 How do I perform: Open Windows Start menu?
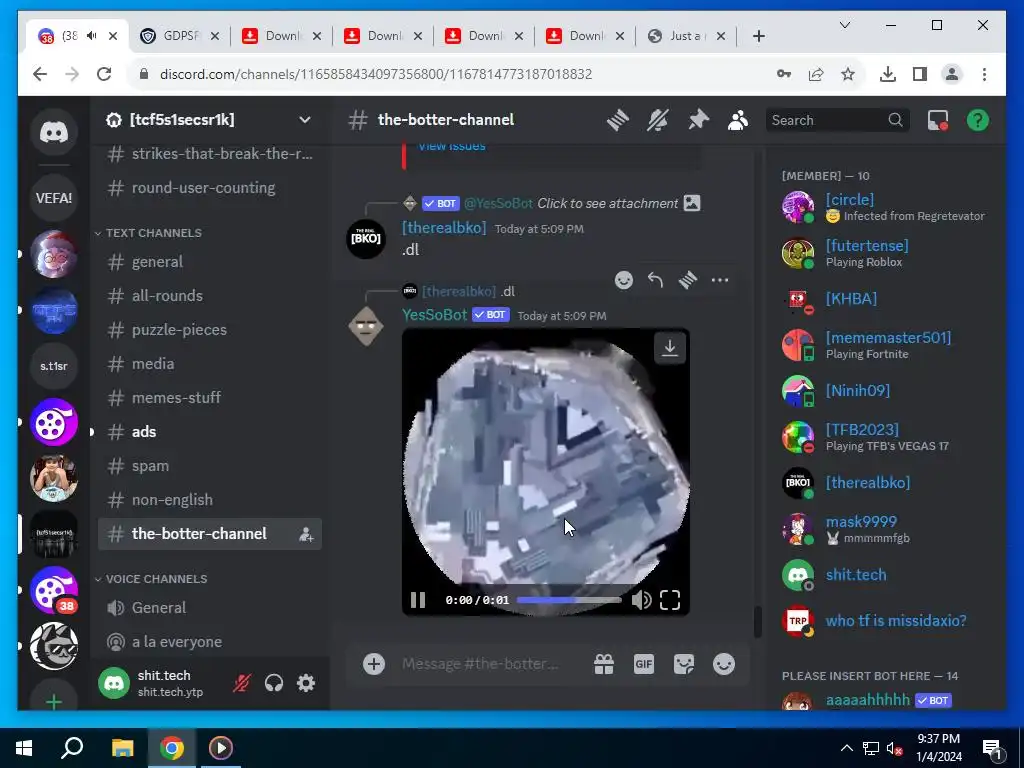(x=24, y=748)
